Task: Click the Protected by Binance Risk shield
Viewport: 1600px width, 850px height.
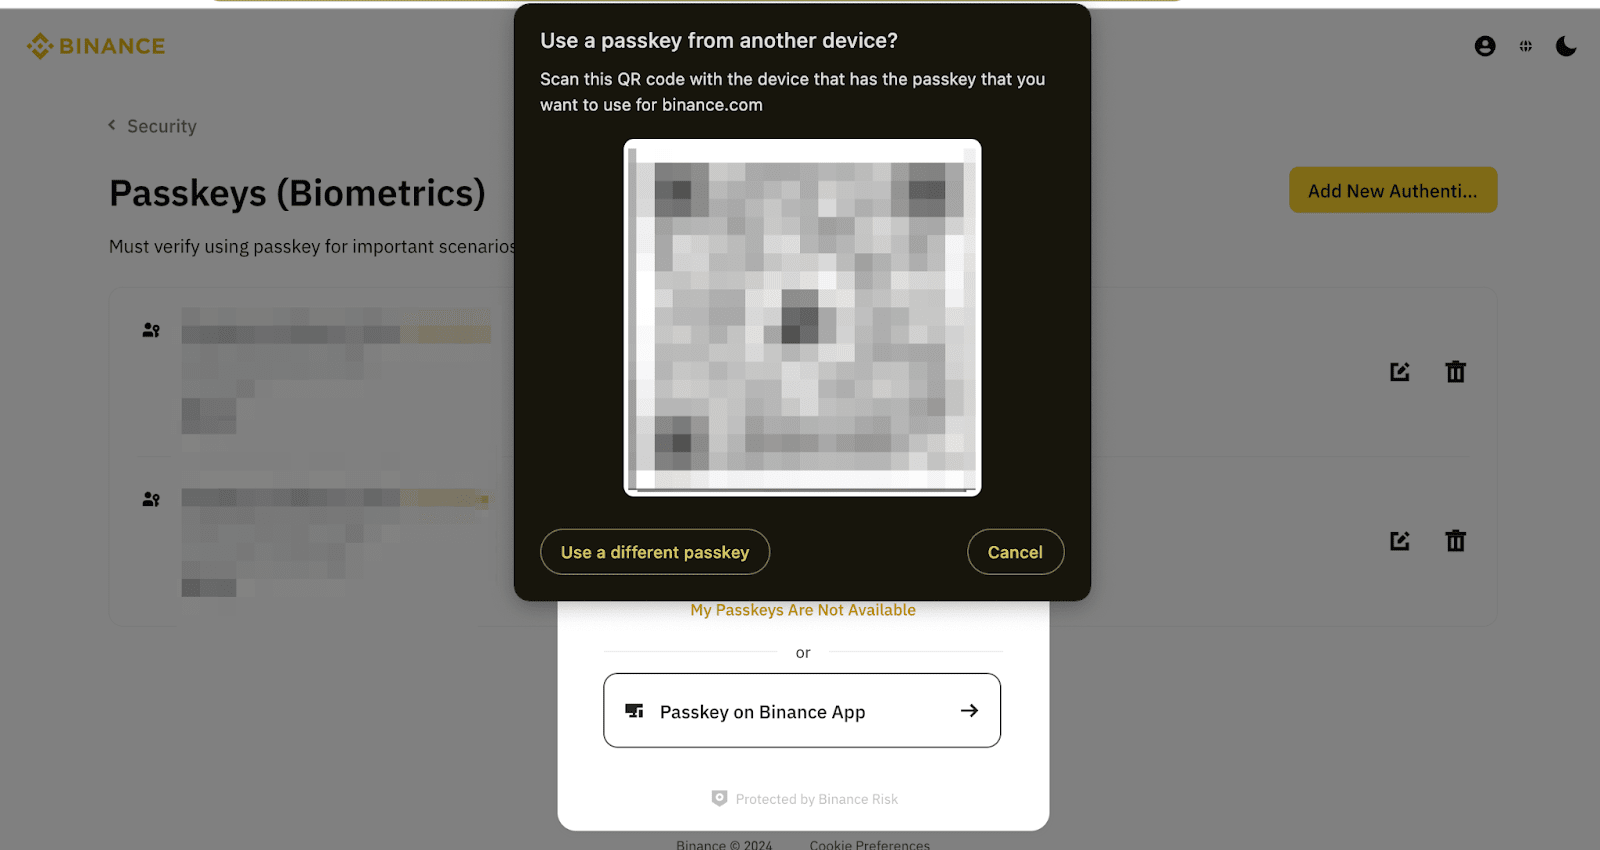Action: pyautogui.click(x=719, y=798)
